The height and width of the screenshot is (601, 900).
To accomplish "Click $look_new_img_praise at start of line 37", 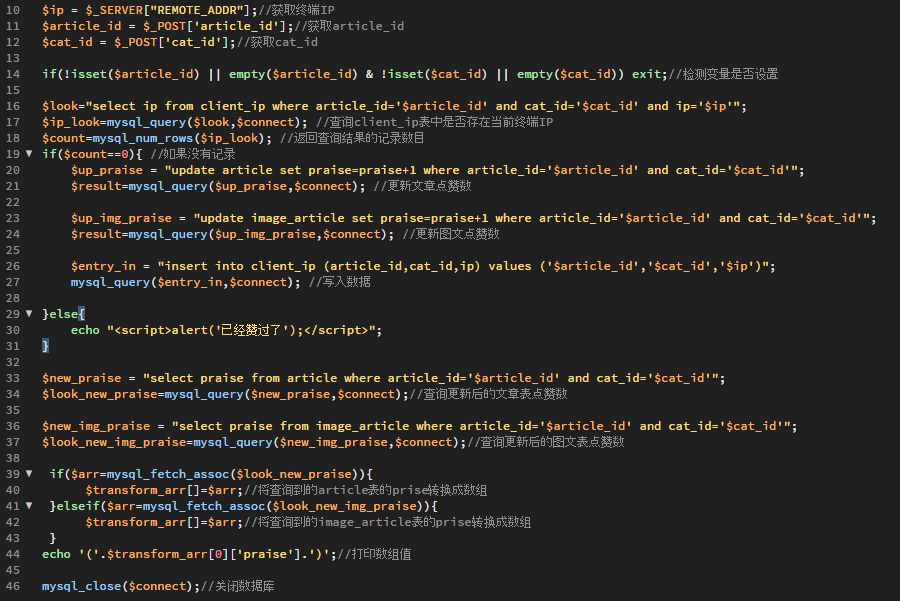I will (x=114, y=443).
